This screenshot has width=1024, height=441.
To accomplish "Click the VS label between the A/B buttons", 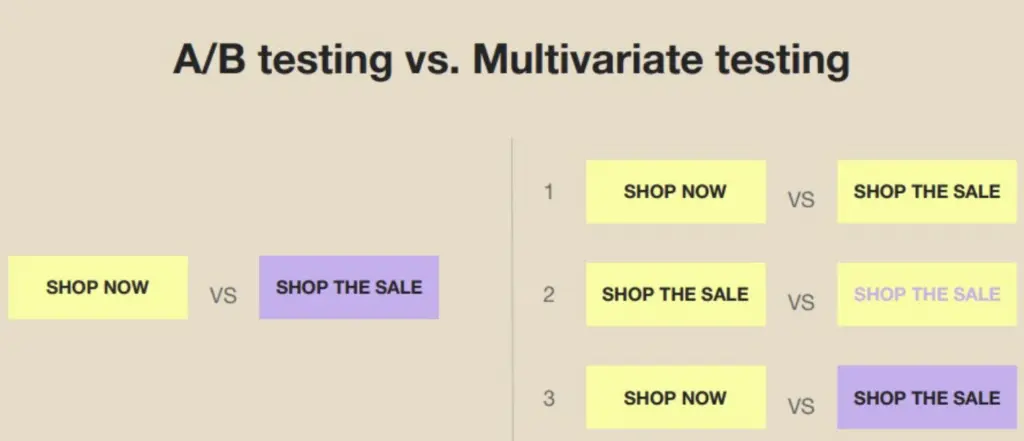I will 223,296.
